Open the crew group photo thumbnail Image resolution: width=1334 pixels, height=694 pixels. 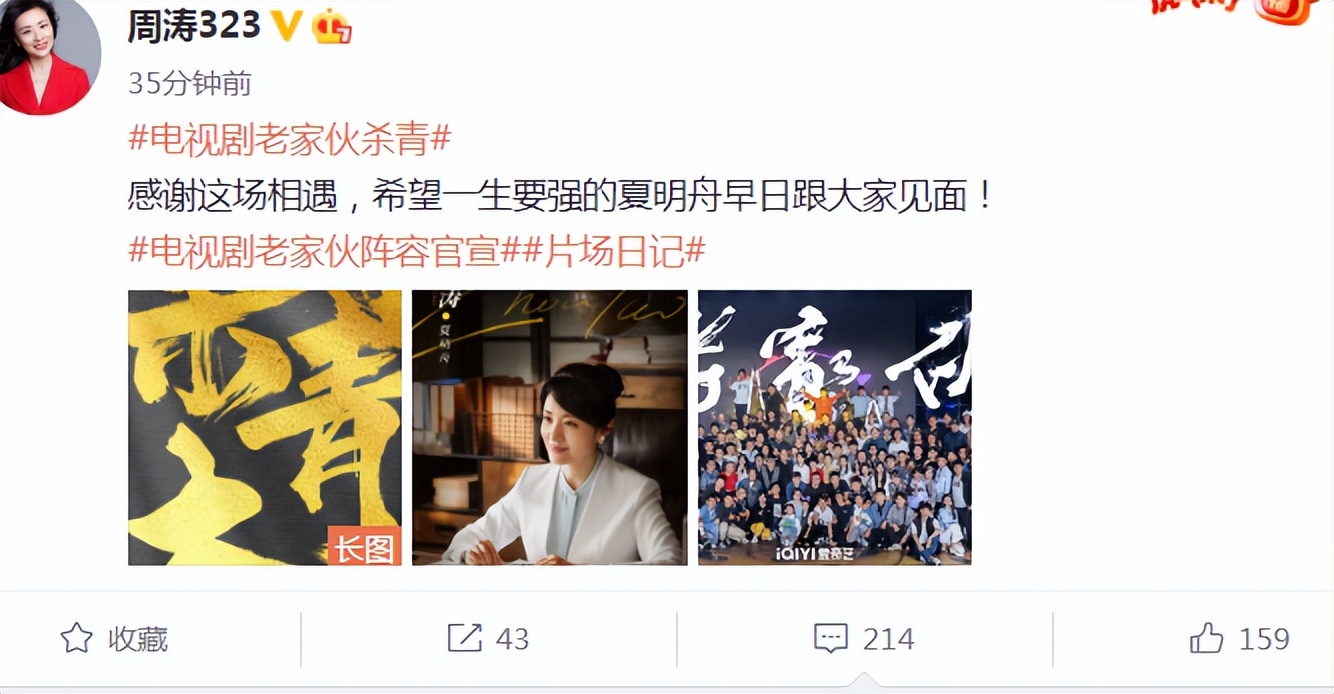coord(835,427)
